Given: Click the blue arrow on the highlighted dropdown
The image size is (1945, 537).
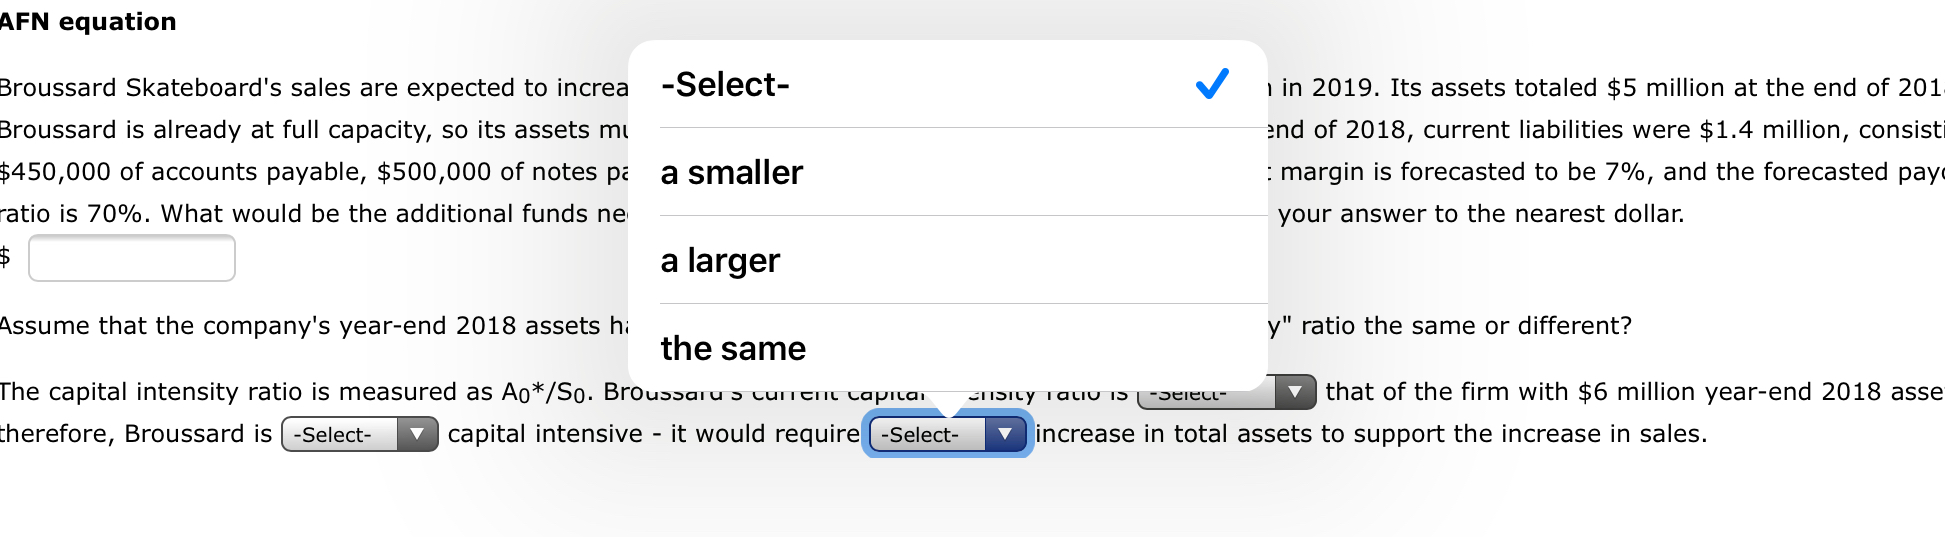Looking at the screenshot, I should pyautogui.click(x=1006, y=435).
